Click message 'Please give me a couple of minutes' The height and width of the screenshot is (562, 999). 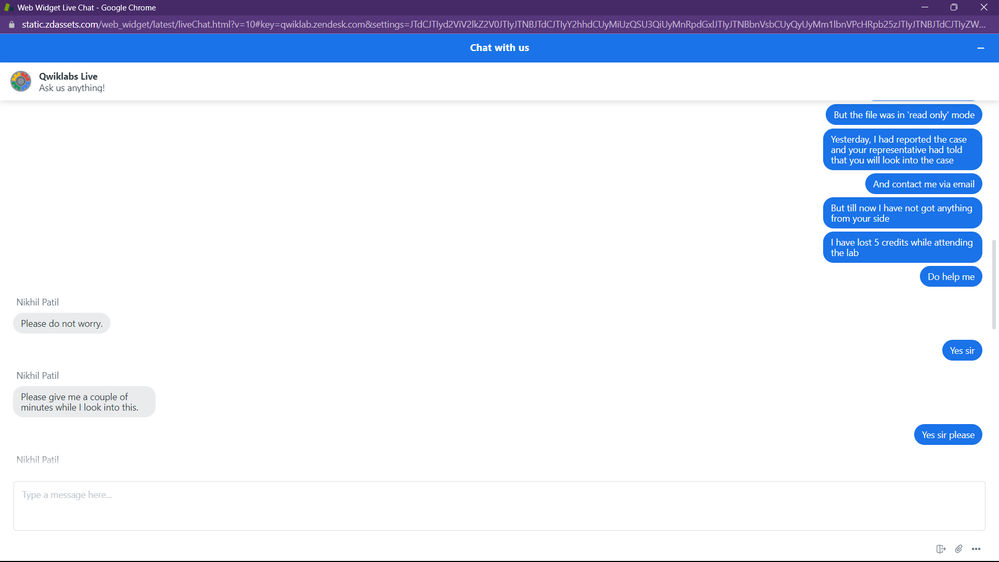(x=84, y=402)
